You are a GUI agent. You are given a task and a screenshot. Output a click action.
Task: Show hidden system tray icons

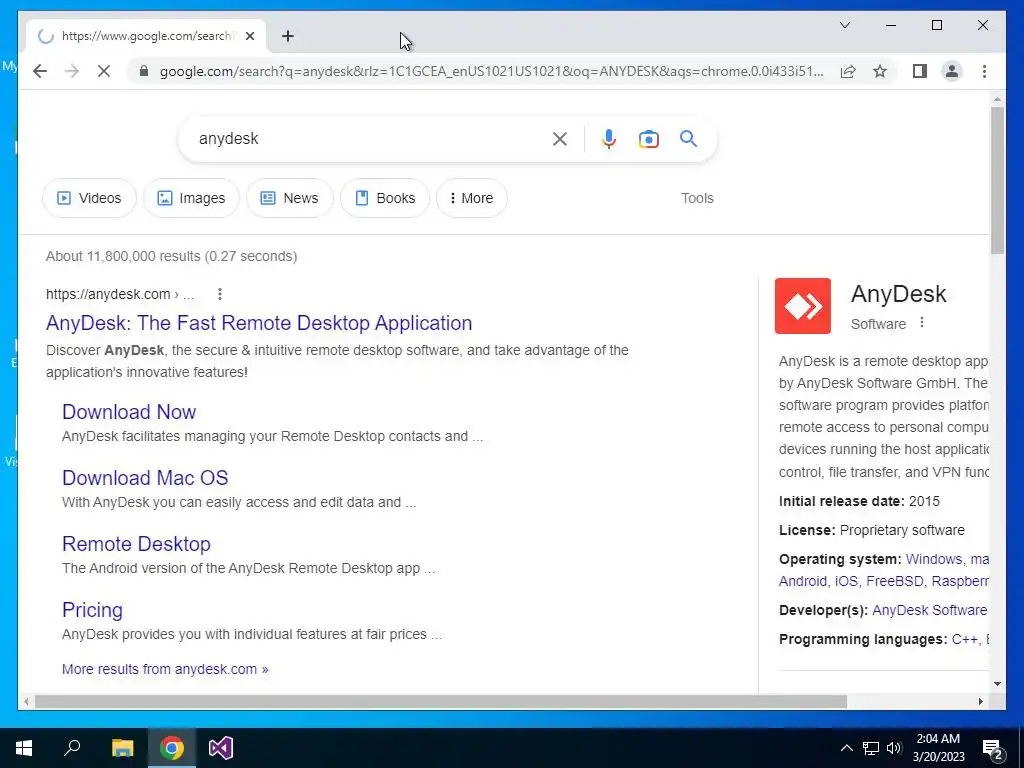846,748
